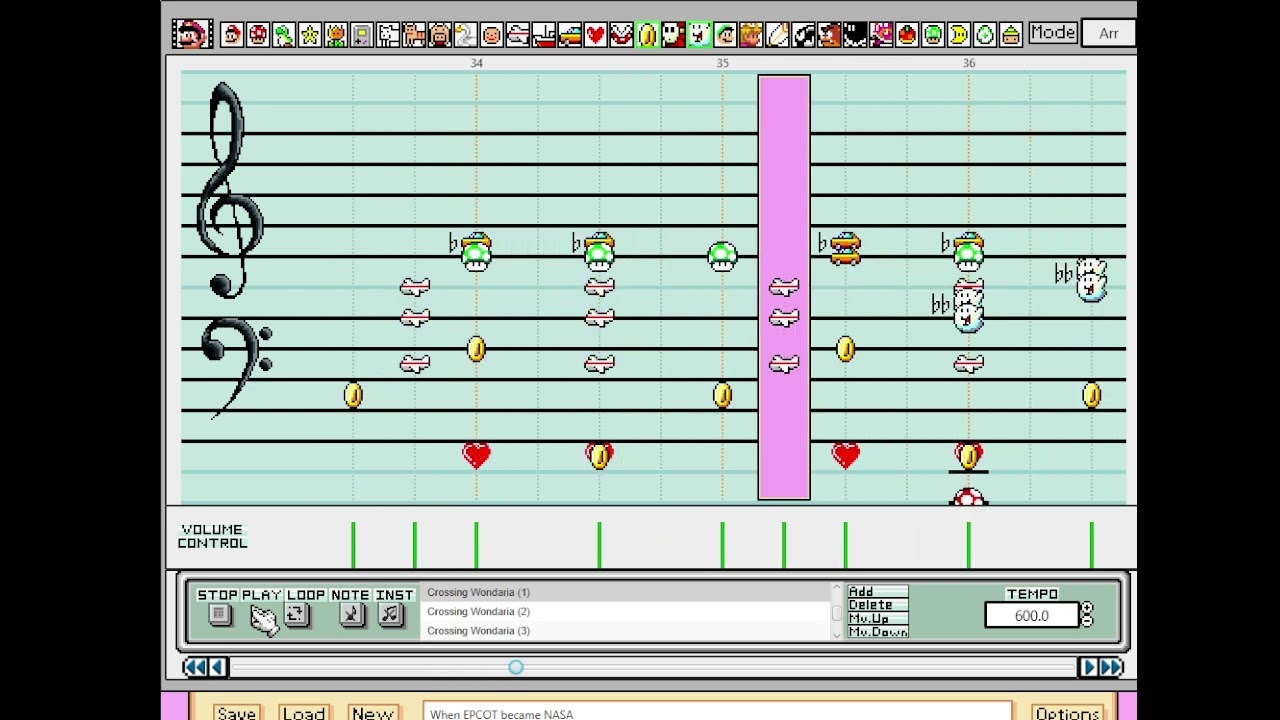Click the song position slider thumb
1280x720 pixels.
[x=516, y=667]
